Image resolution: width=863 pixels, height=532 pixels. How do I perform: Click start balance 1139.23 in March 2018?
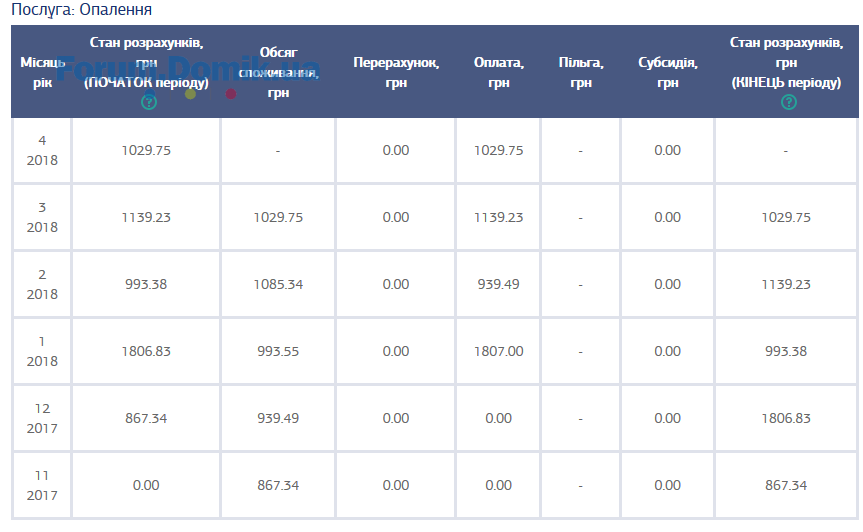pos(146,217)
